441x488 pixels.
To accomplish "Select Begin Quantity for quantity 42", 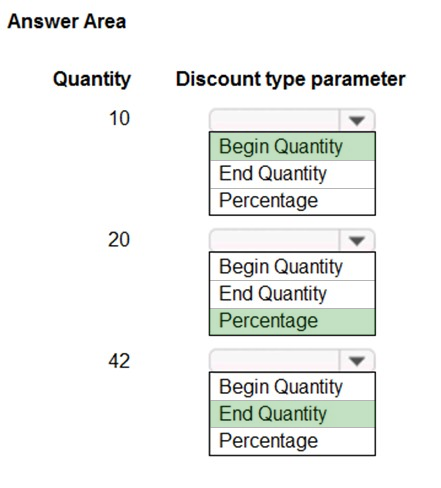I will coord(292,387).
